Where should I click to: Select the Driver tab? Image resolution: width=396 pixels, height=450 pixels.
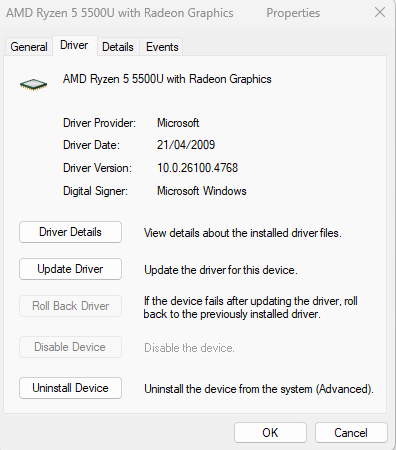[x=74, y=45]
